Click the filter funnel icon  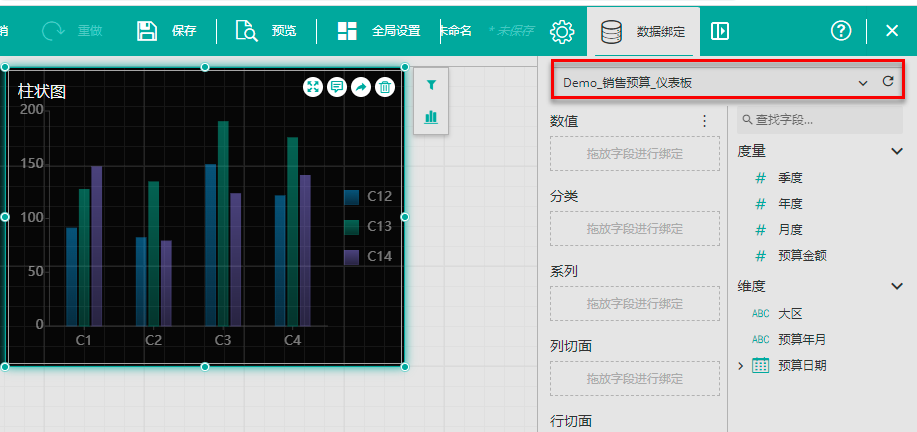click(431, 86)
